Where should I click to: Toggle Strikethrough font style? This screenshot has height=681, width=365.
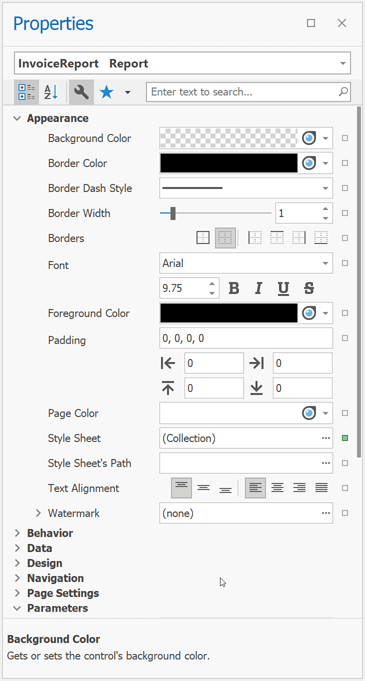(309, 288)
